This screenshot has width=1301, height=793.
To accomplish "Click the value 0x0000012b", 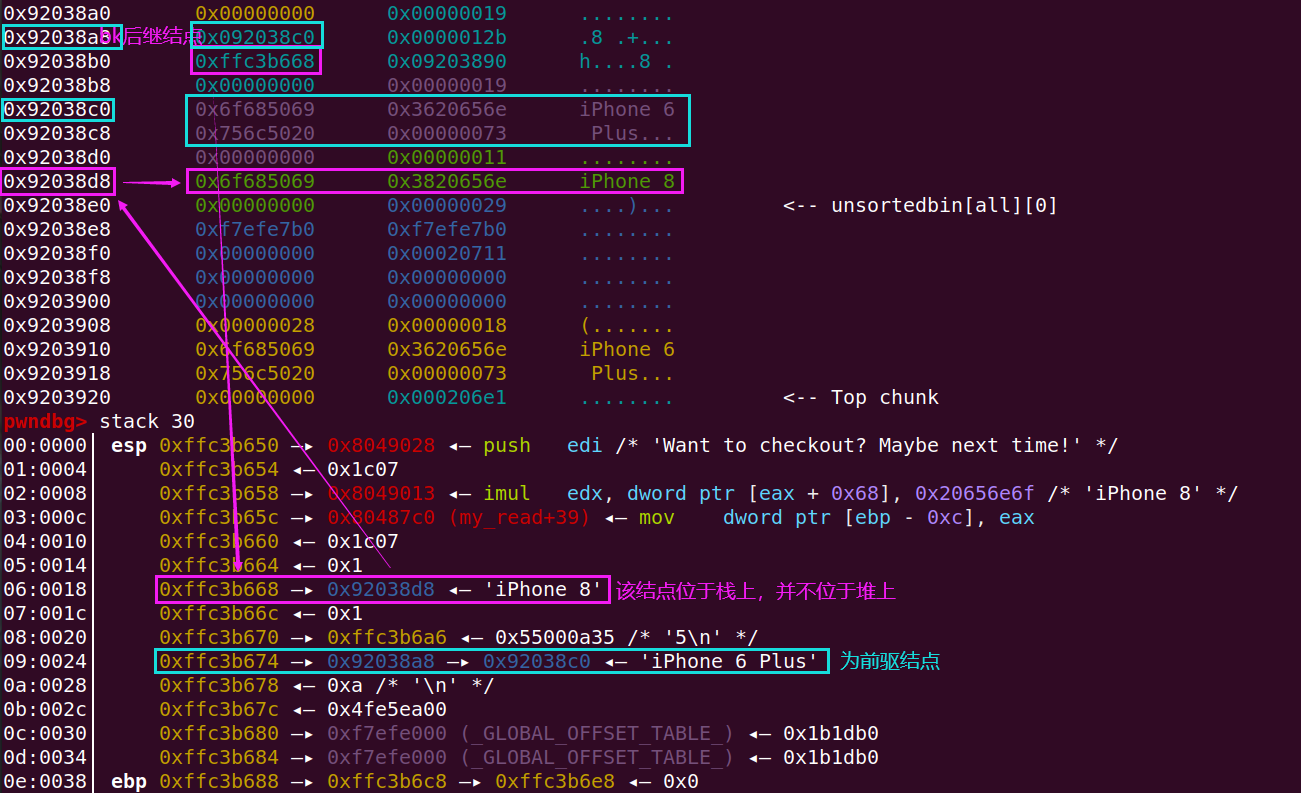I will pos(447,38).
